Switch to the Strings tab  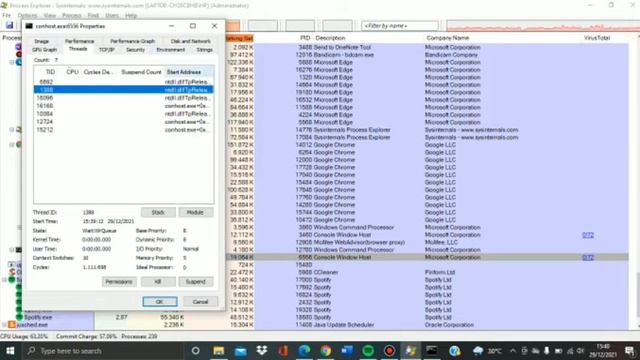point(204,50)
